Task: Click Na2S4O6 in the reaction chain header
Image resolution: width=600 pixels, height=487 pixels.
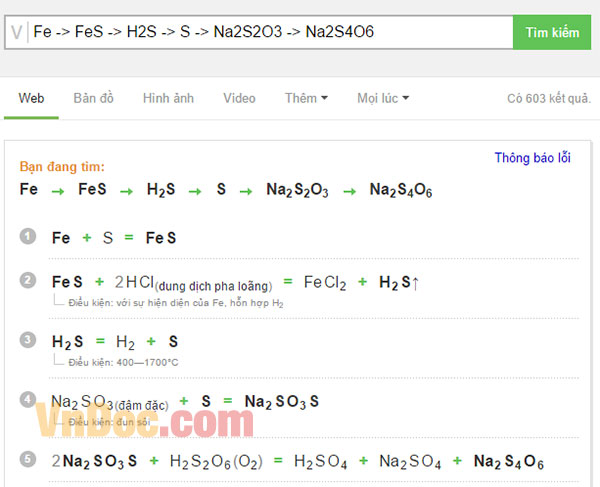Action: point(400,189)
